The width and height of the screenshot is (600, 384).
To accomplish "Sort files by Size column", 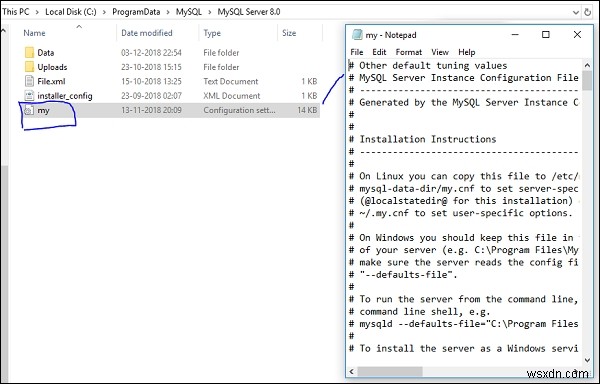I will [x=289, y=33].
